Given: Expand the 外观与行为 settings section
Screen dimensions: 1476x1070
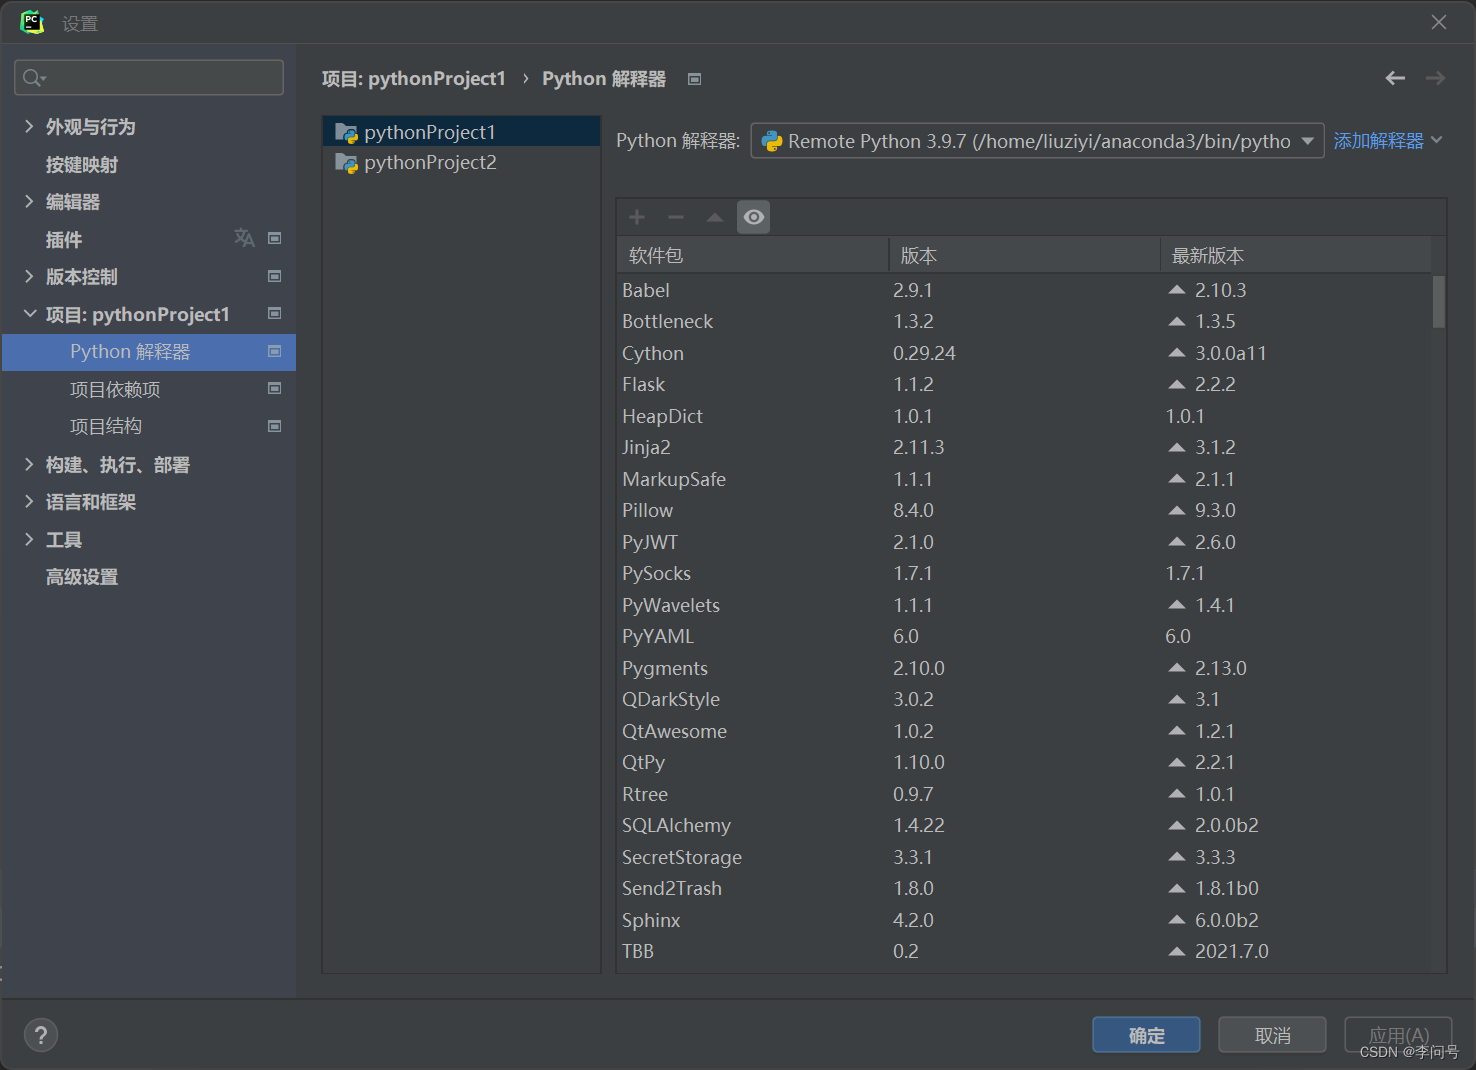Looking at the screenshot, I should (29, 126).
